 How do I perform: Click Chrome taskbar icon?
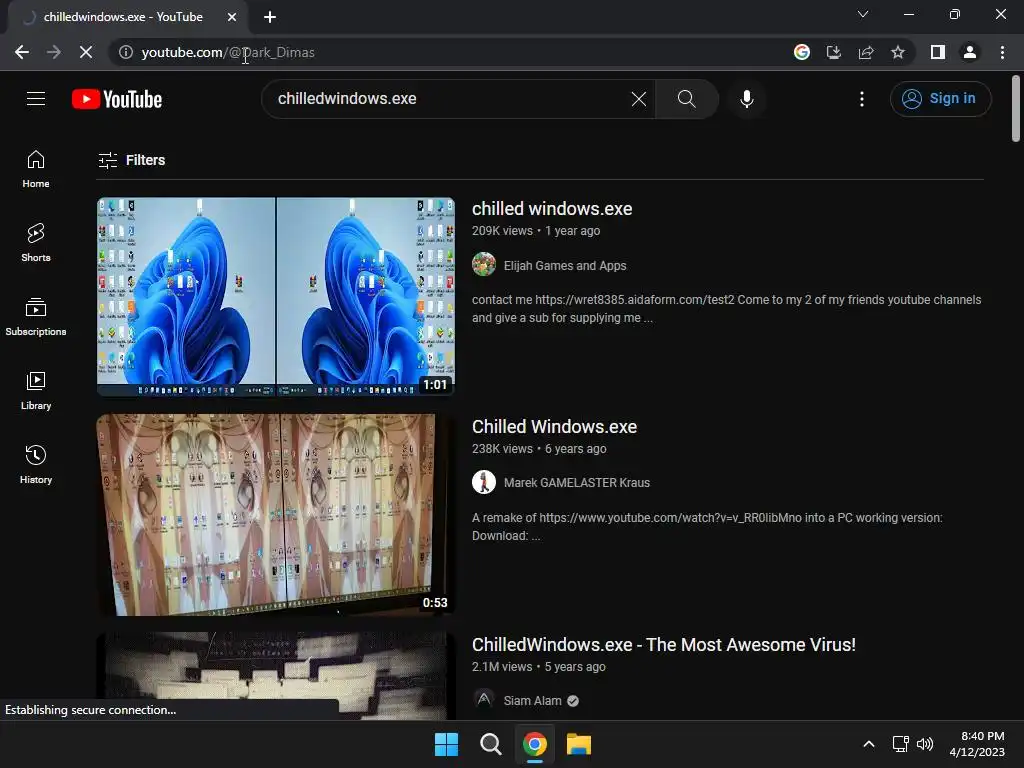pyautogui.click(x=534, y=744)
